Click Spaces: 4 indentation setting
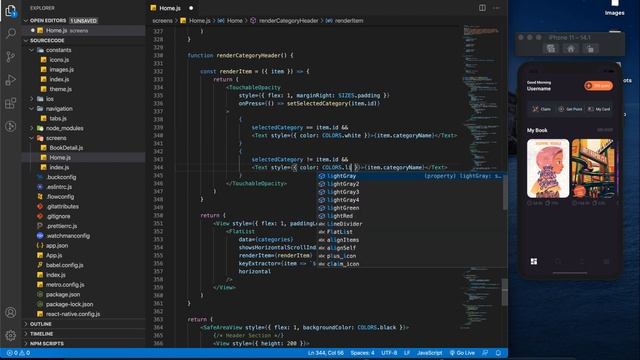The image size is (640, 360). pos(362,353)
